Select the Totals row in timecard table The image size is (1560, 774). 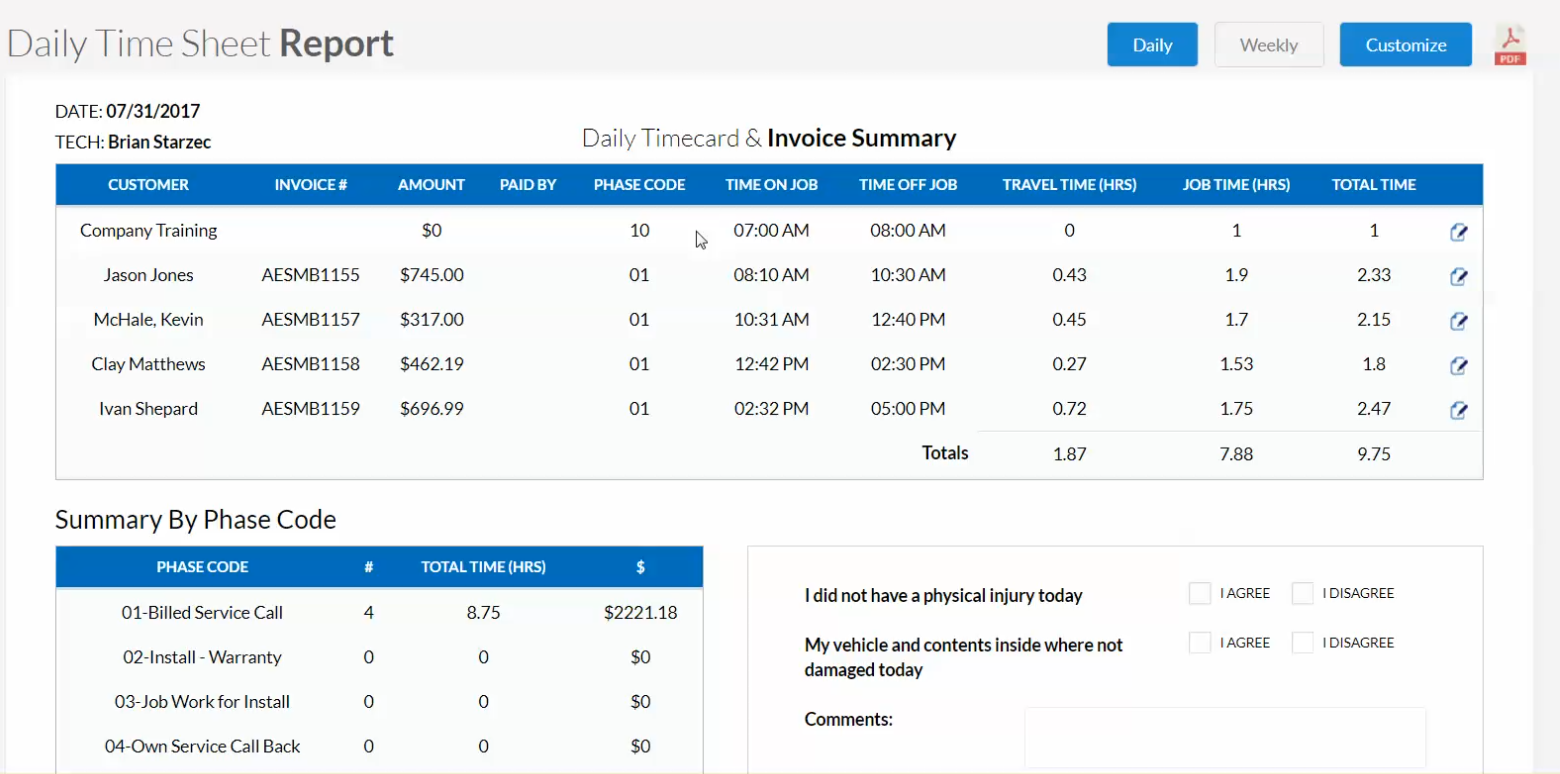click(944, 452)
